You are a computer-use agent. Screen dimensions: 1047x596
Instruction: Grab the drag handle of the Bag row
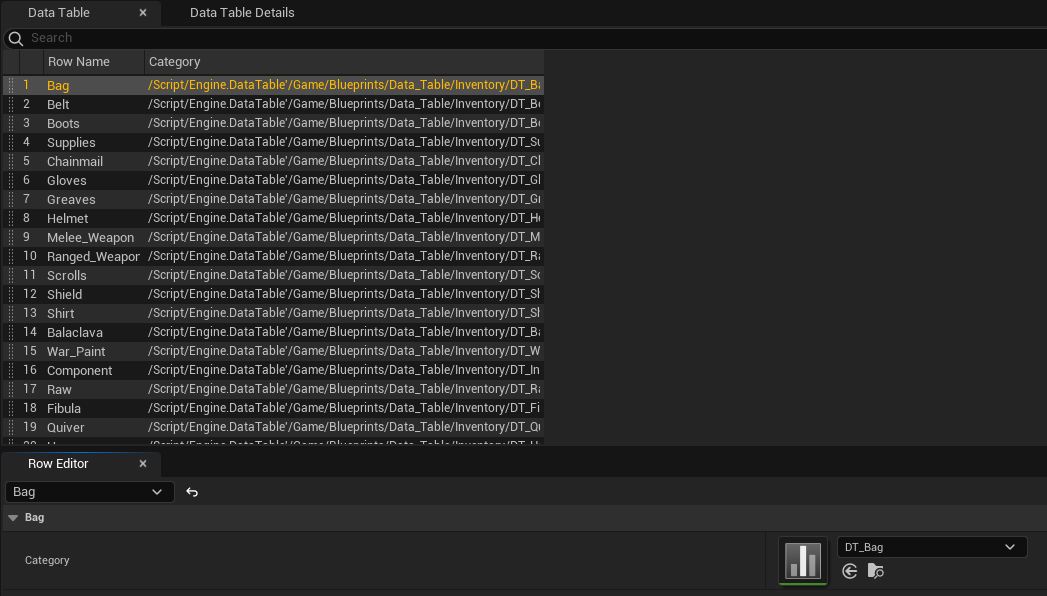11,85
